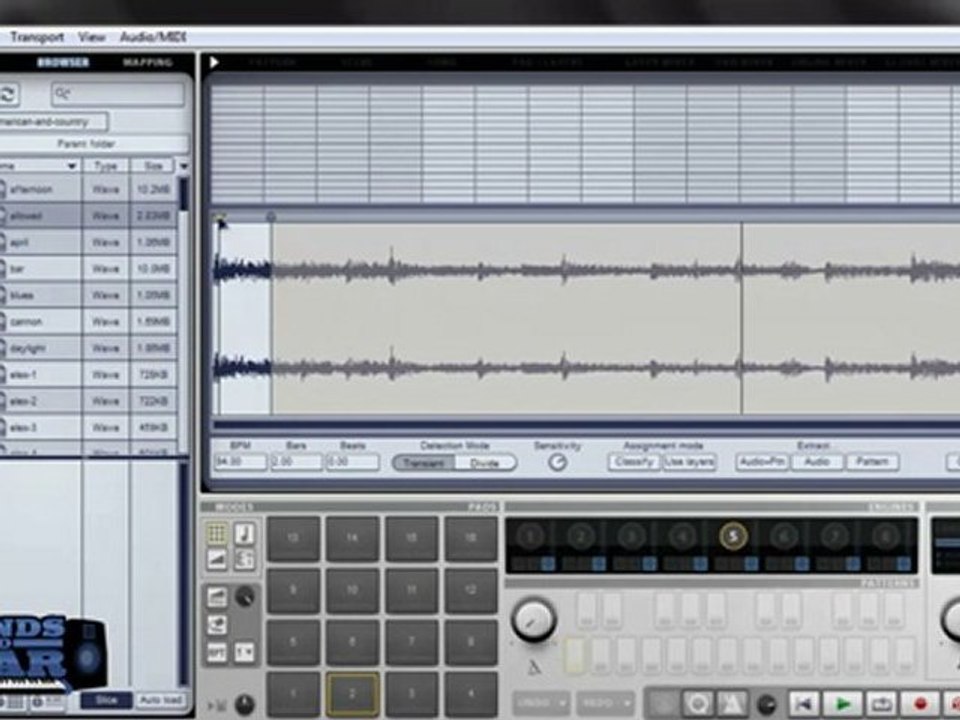Screen dimensions: 960x720
Task: Select engine 7 in the engines strip
Action: 834,537
